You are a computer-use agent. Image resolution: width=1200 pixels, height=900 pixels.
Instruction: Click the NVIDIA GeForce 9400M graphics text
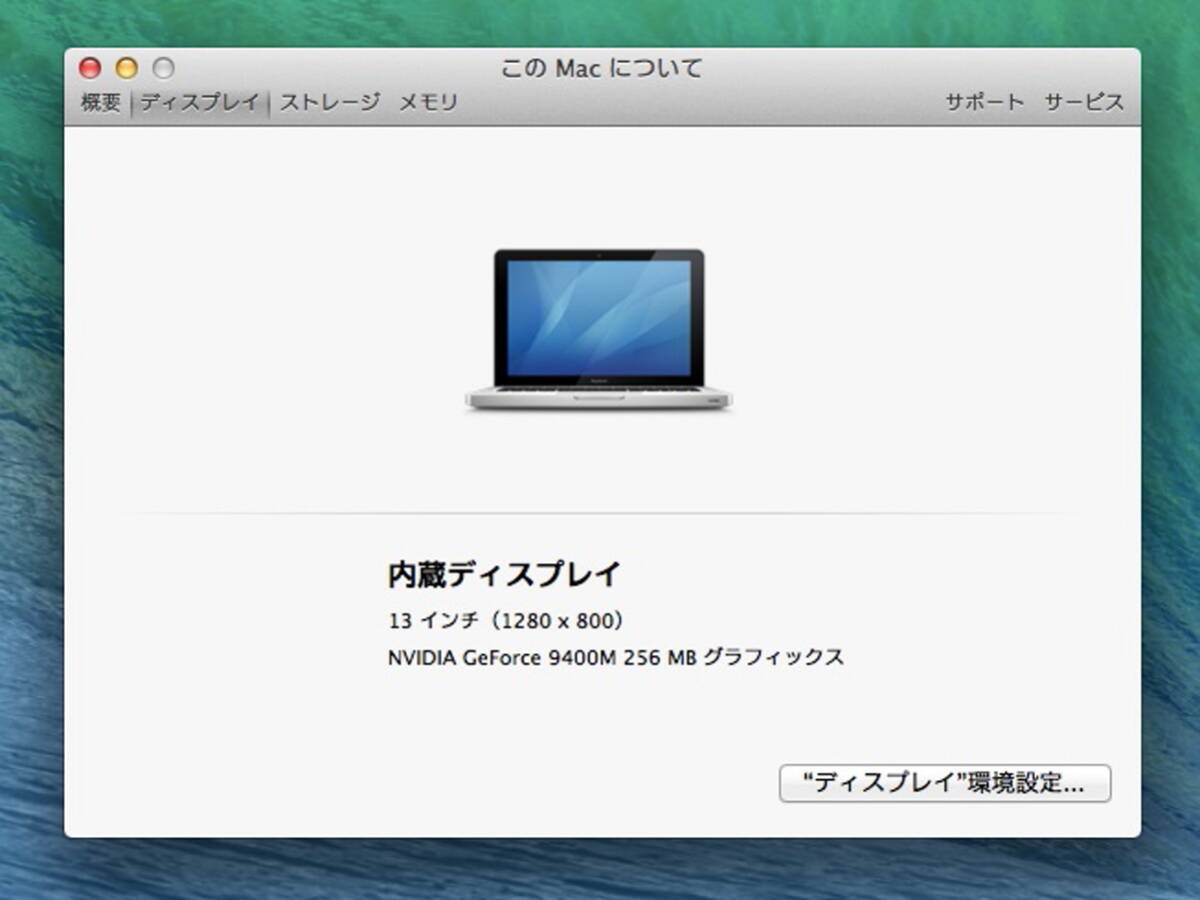[x=616, y=658]
